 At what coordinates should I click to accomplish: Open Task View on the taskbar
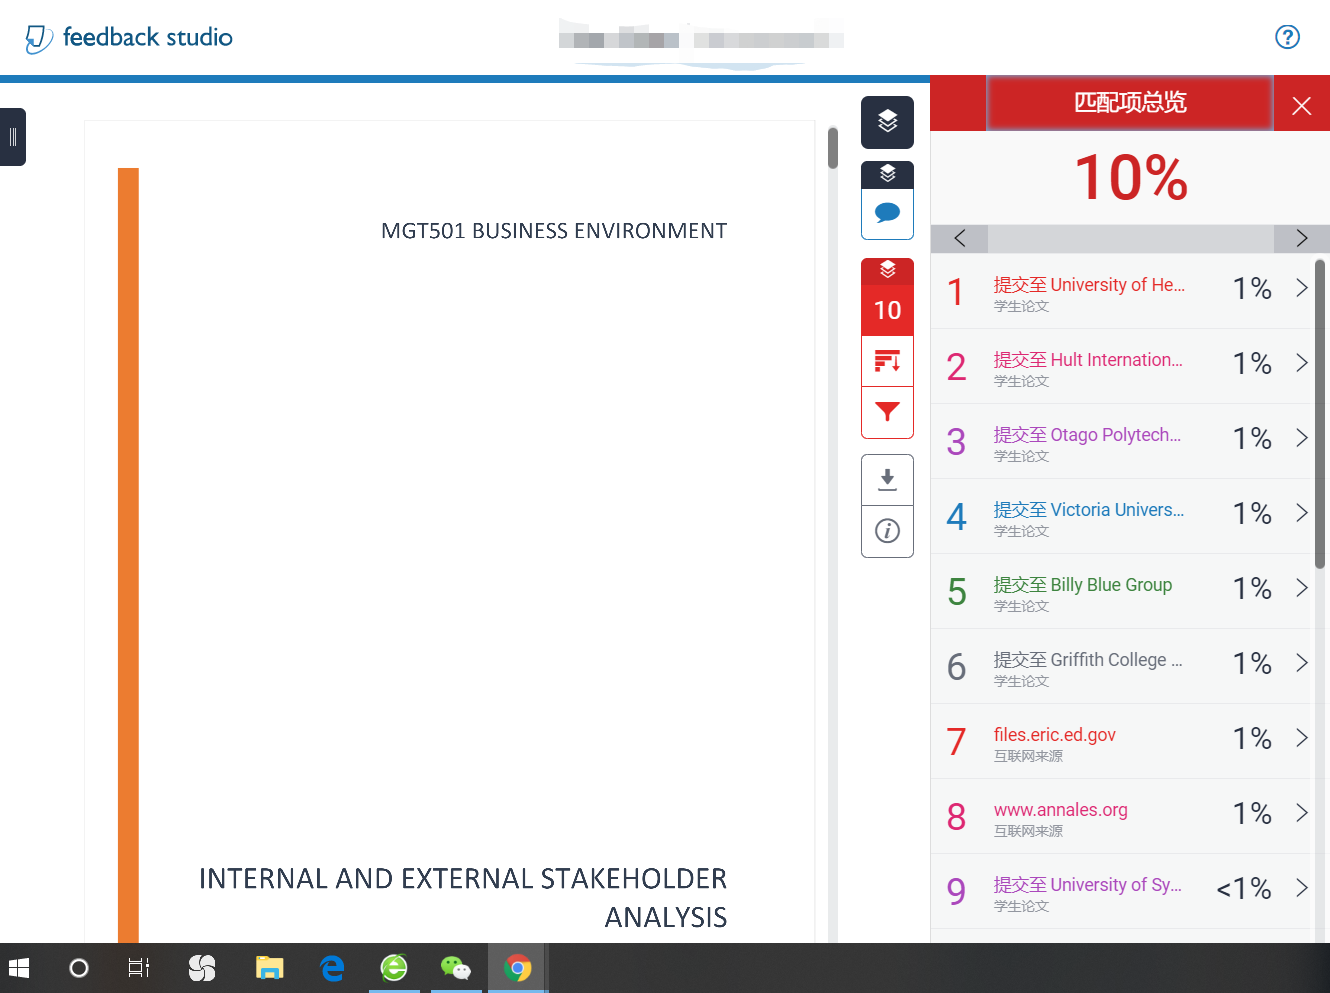139,968
